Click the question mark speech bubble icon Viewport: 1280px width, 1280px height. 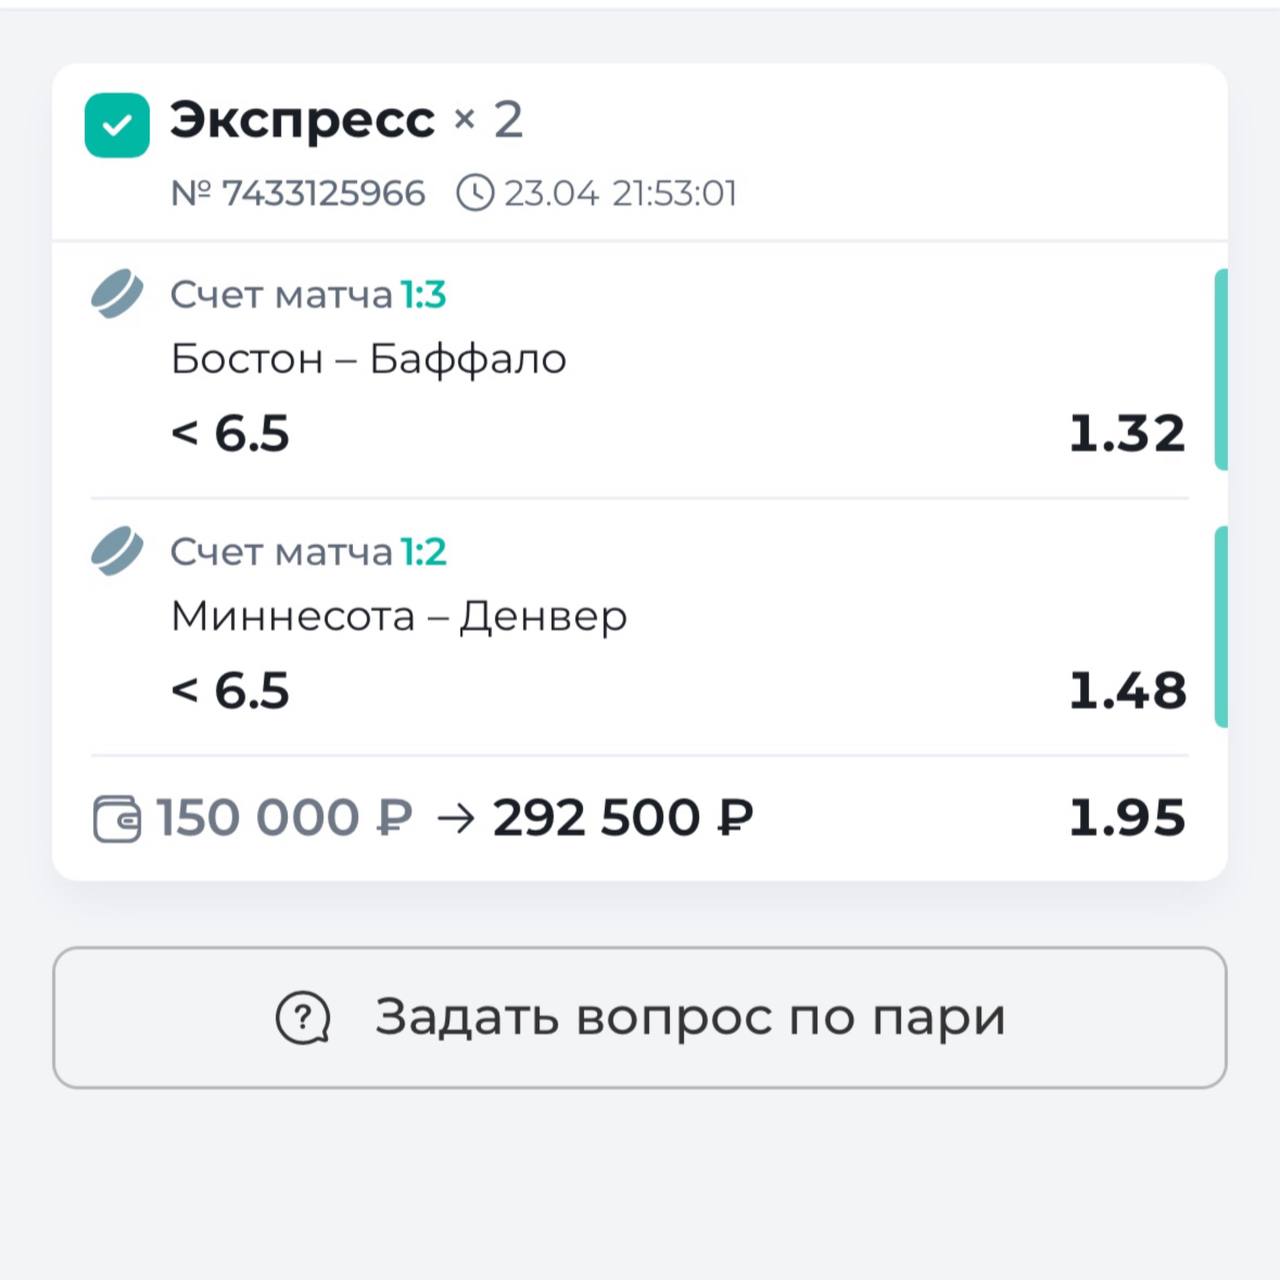coord(303,1018)
